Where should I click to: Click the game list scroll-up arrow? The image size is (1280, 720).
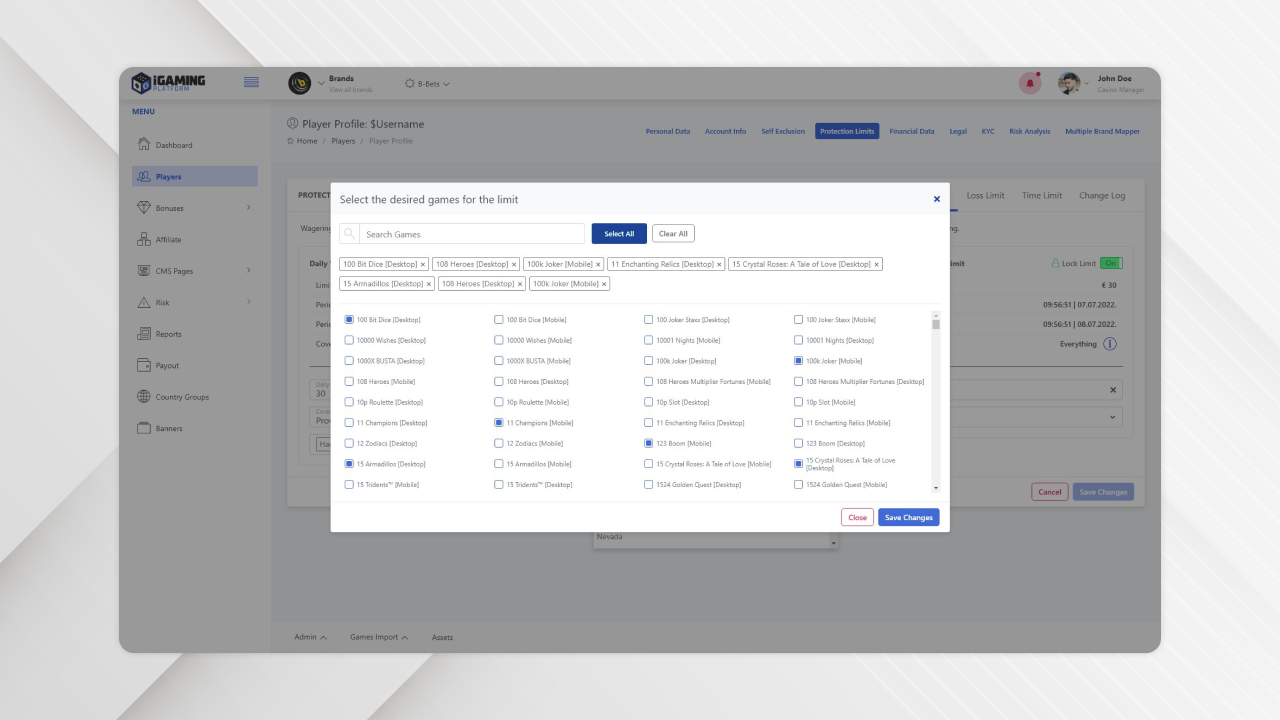[936, 314]
